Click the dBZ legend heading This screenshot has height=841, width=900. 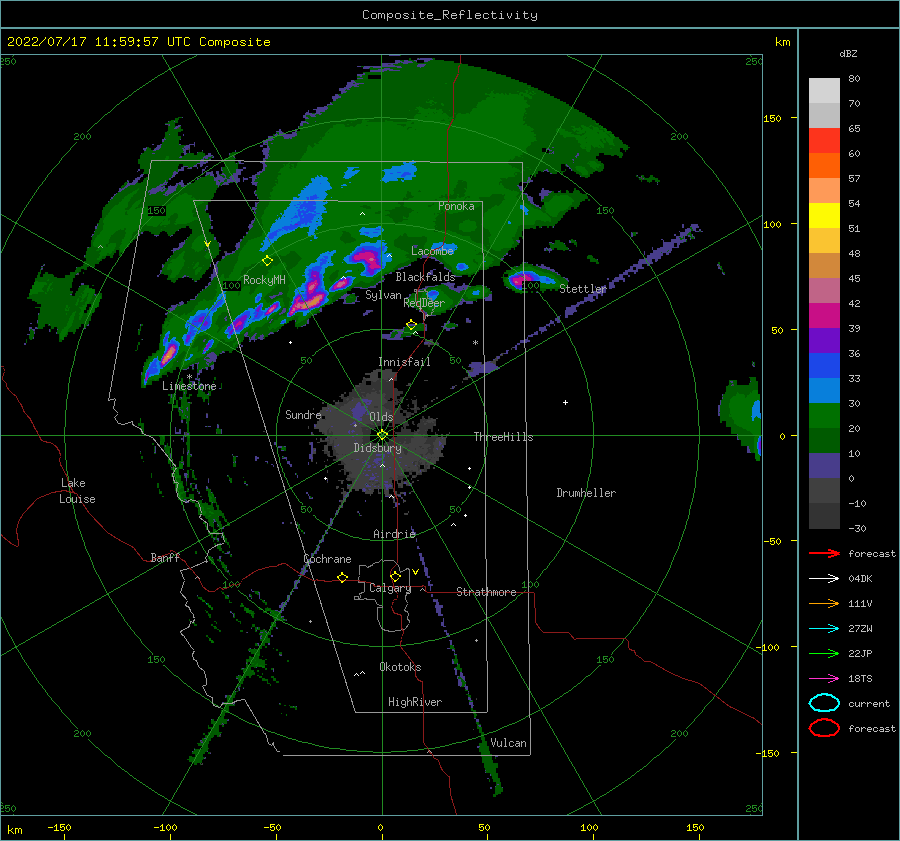tap(848, 53)
